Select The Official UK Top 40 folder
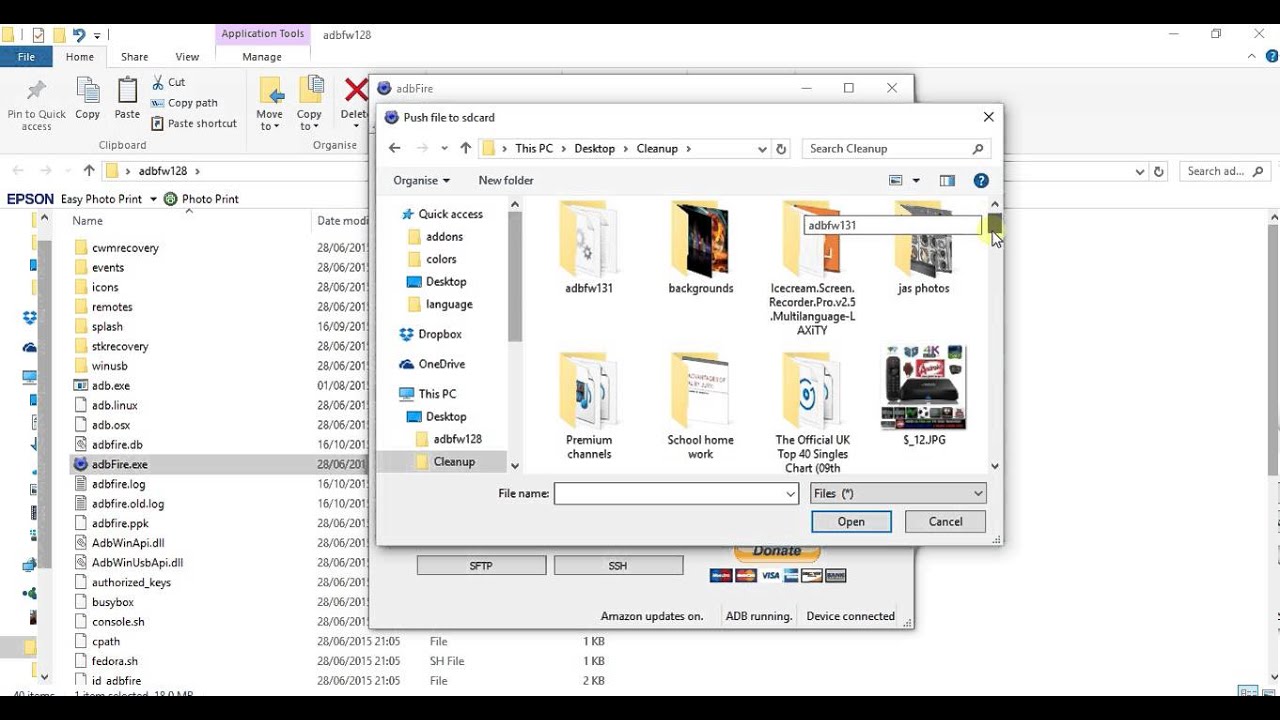Viewport: 1280px width, 720px height. [x=812, y=411]
